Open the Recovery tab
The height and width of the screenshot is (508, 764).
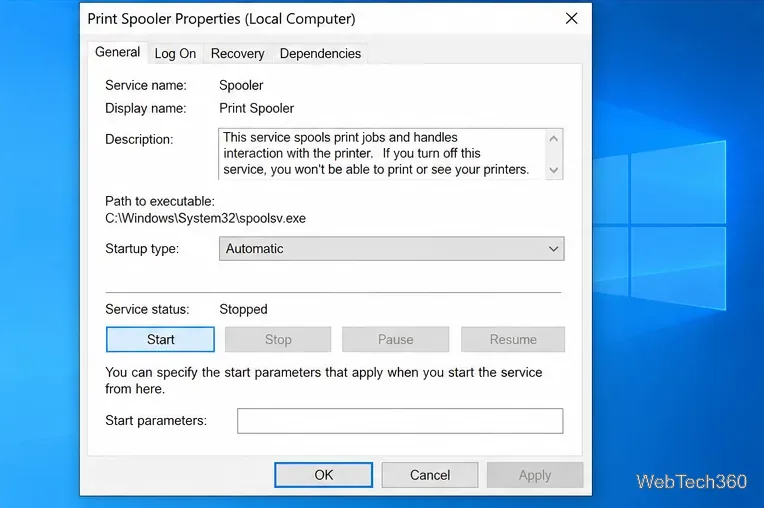[237, 54]
